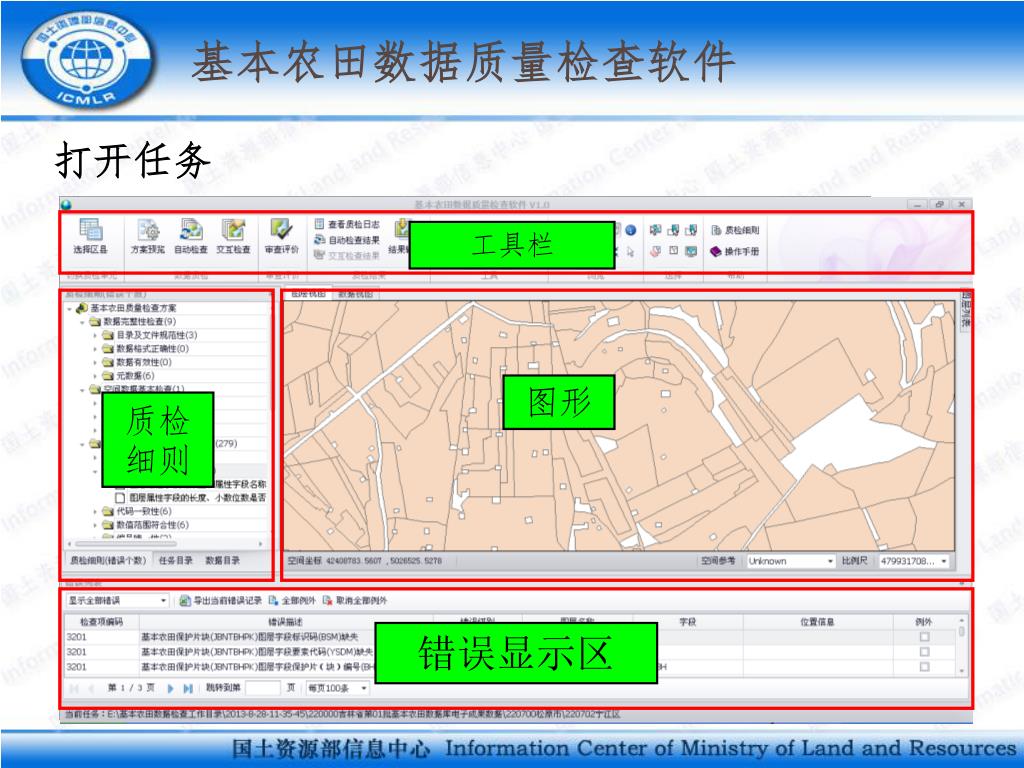
Task: Select the arrow pointer tool icon
Action: (x=630, y=251)
